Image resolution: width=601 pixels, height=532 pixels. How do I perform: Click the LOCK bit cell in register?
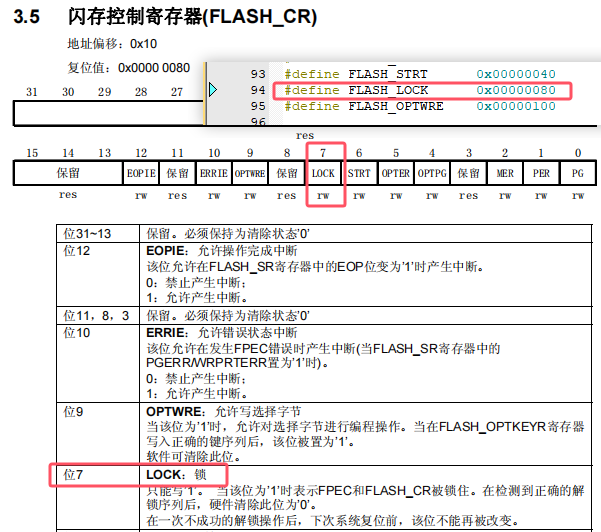pyautogui.click(x=323, y=173)
